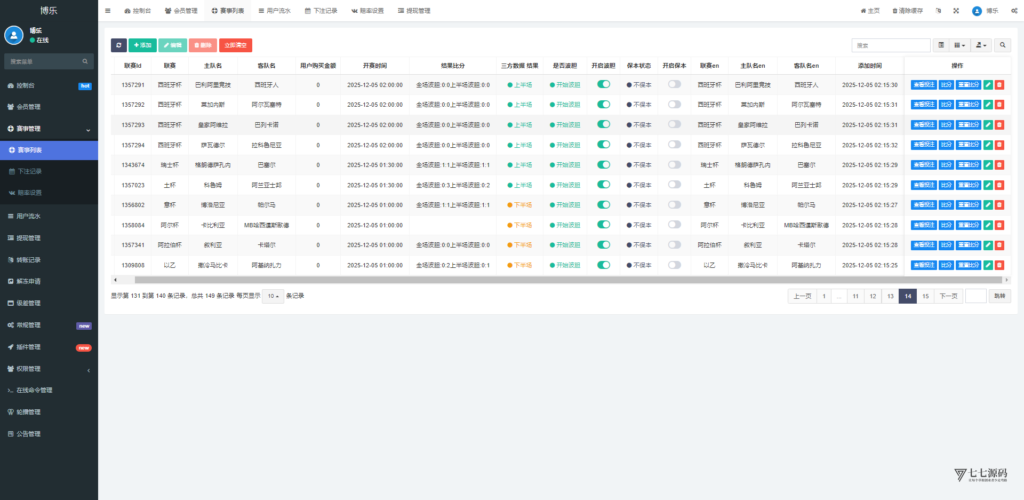Click the 上一页 previous page button
Viewport: 1024px width, 500px height.
[803, 296]
